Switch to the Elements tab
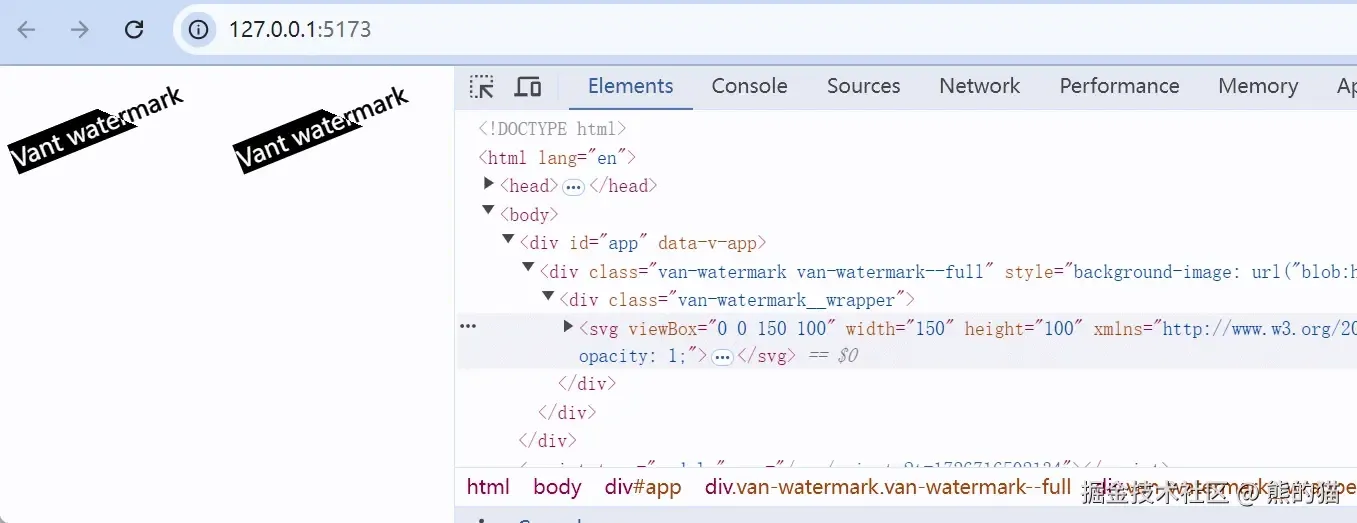 pos(631,86)
